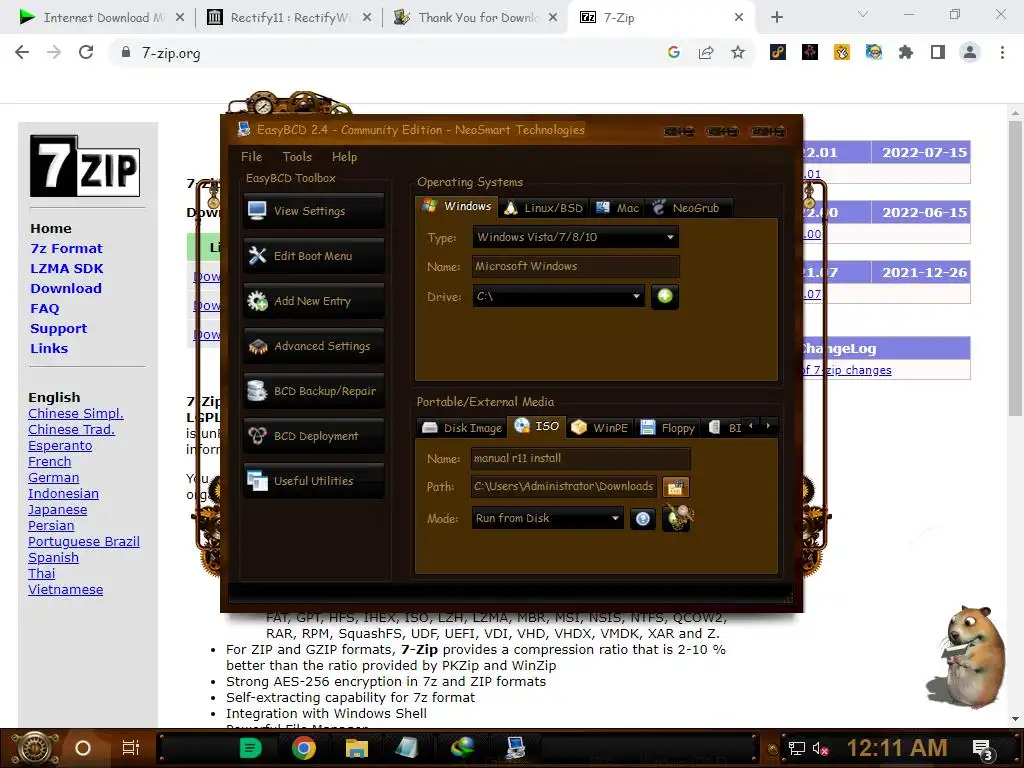Screen dimensions: 1024x768
Task: Open Chrome tab search chevron
Action: pyautogui.click(x=863, y=14)
